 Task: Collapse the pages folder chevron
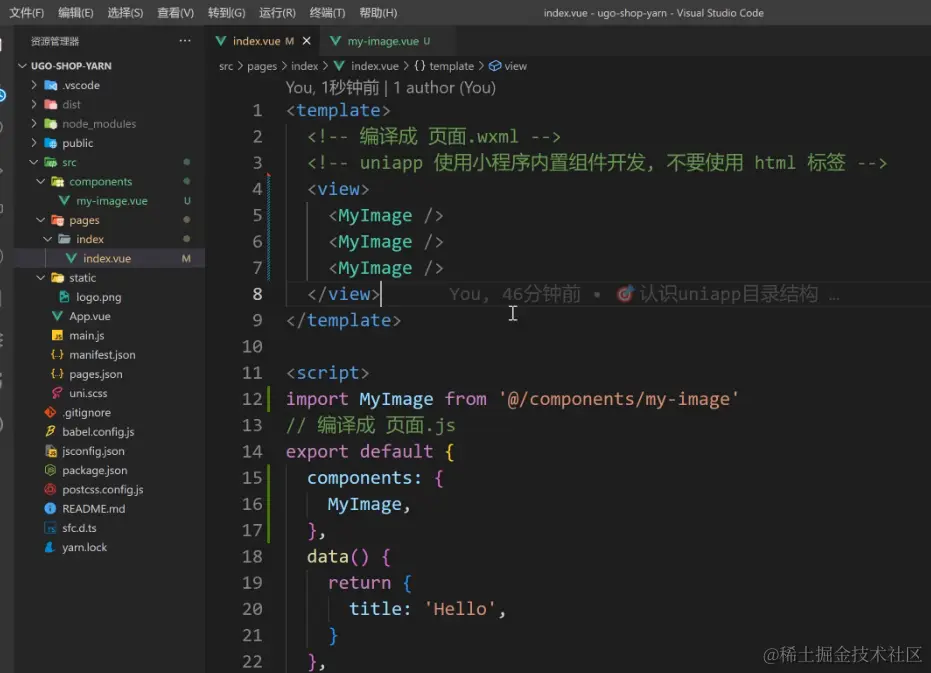(x=41, y=220)
